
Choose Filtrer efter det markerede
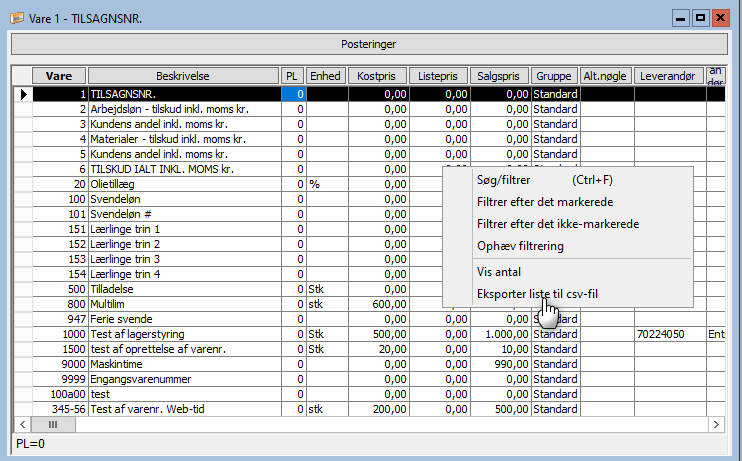[546, 202]
